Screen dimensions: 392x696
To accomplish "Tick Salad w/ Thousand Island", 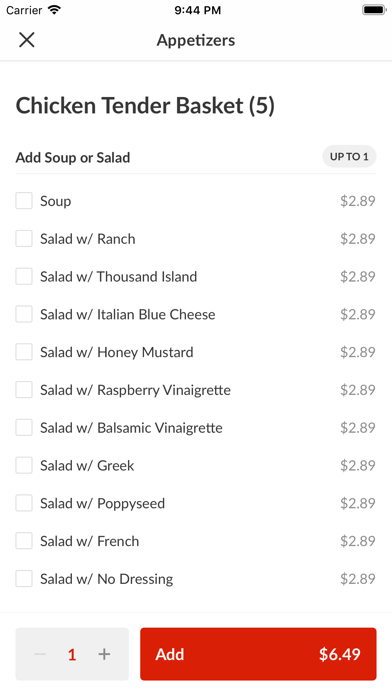I will pos(24,276).
